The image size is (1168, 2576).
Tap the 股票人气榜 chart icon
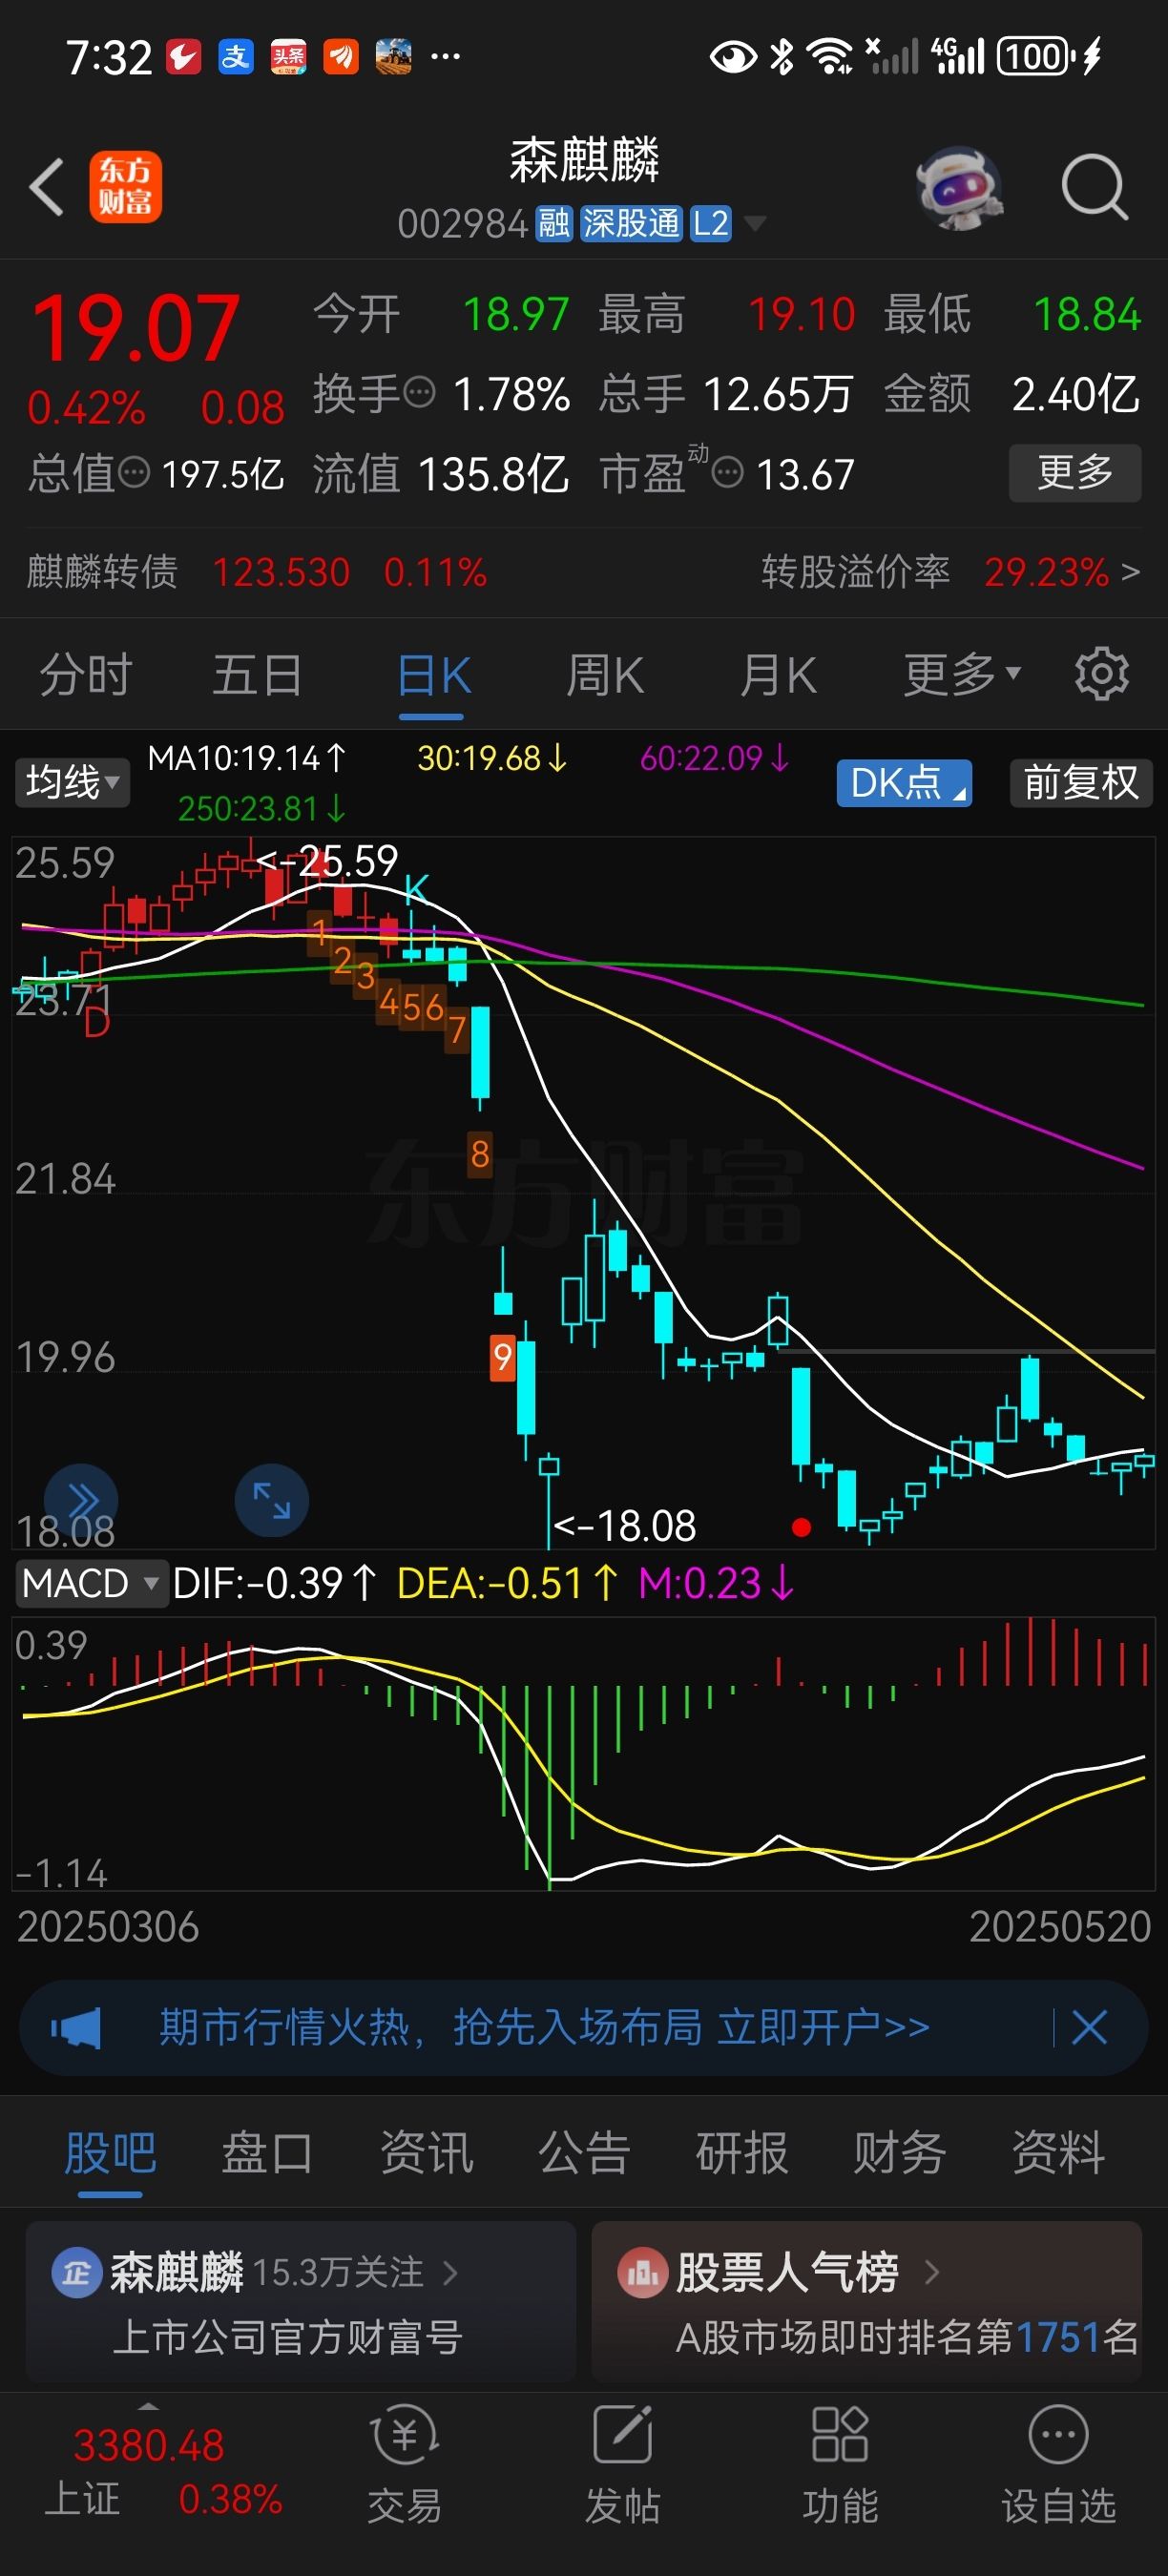[x=642, y=2273]
